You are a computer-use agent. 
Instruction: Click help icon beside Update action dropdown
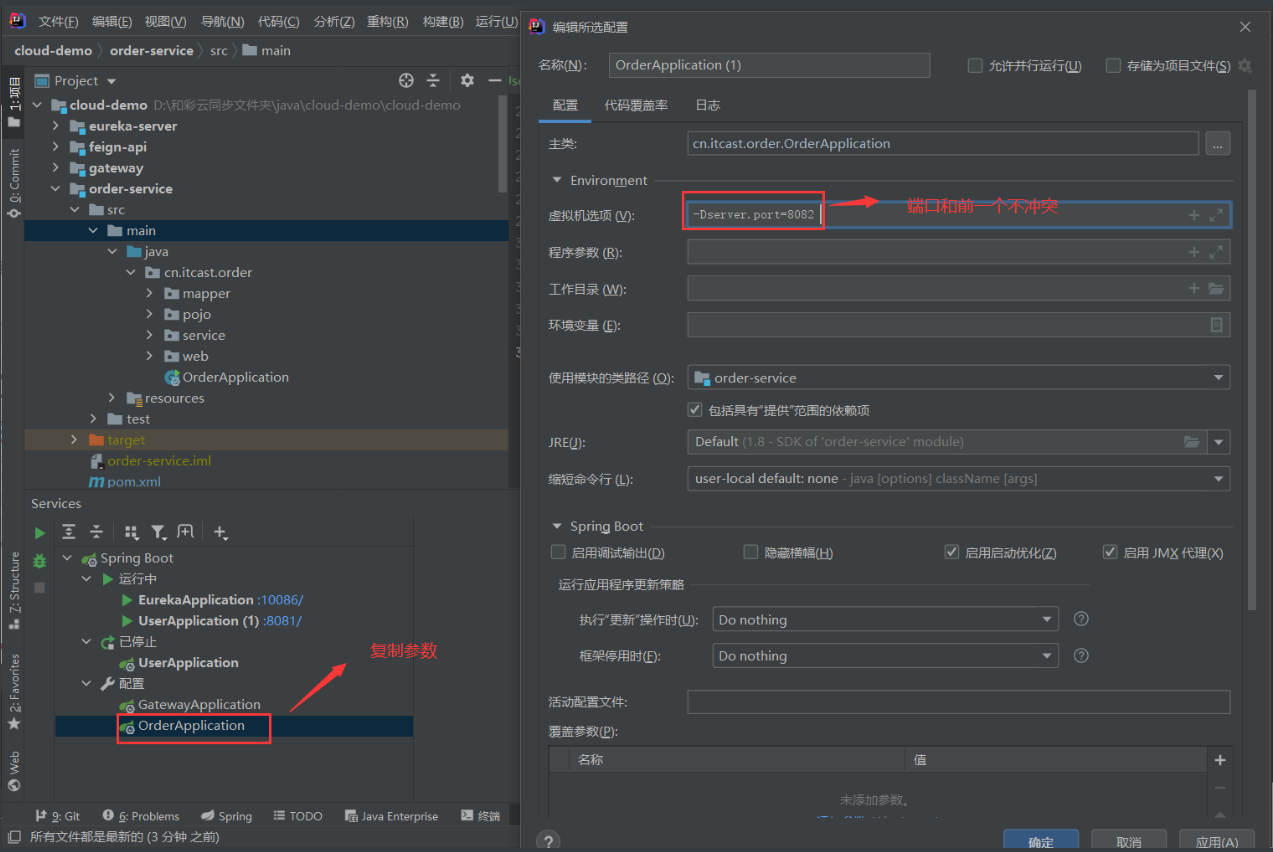1081,619
